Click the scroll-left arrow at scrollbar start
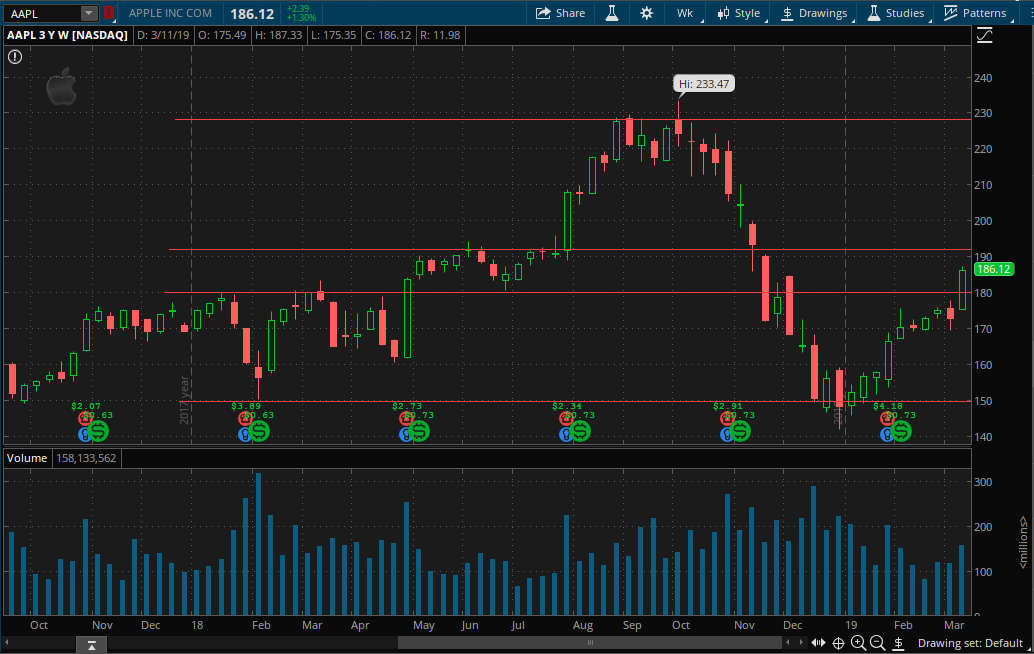Image resolution: width=1034 pixels, height=654 pixels. [7, 642]
